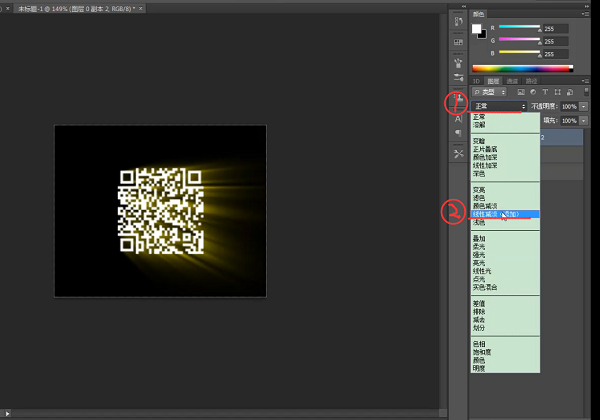Click the R red channel slider

click(520, 28)
